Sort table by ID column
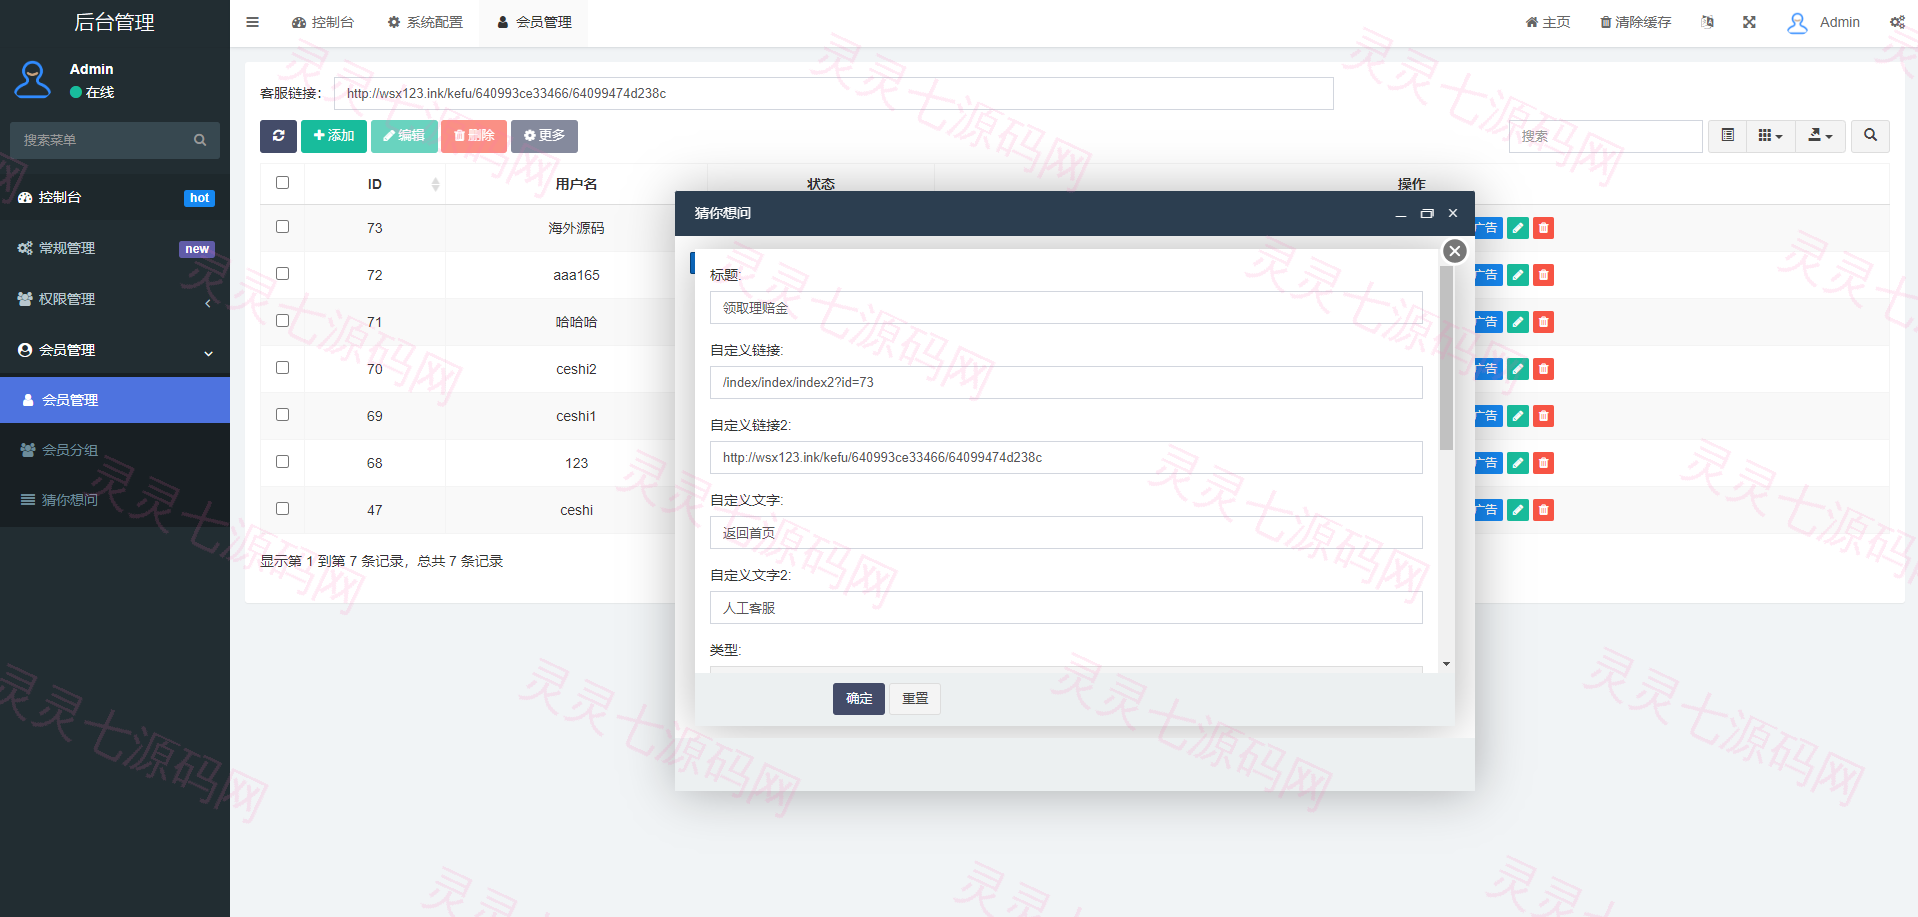Screen dimensions: 1918x917 coord(375,184)
